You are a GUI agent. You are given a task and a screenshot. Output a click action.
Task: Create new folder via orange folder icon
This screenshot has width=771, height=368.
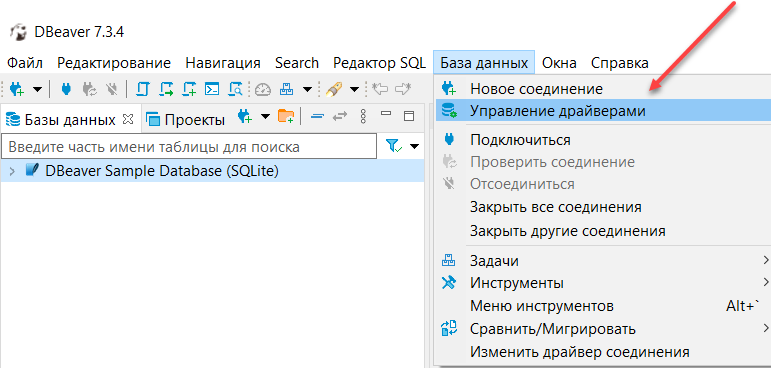click(x=286, y=117)
